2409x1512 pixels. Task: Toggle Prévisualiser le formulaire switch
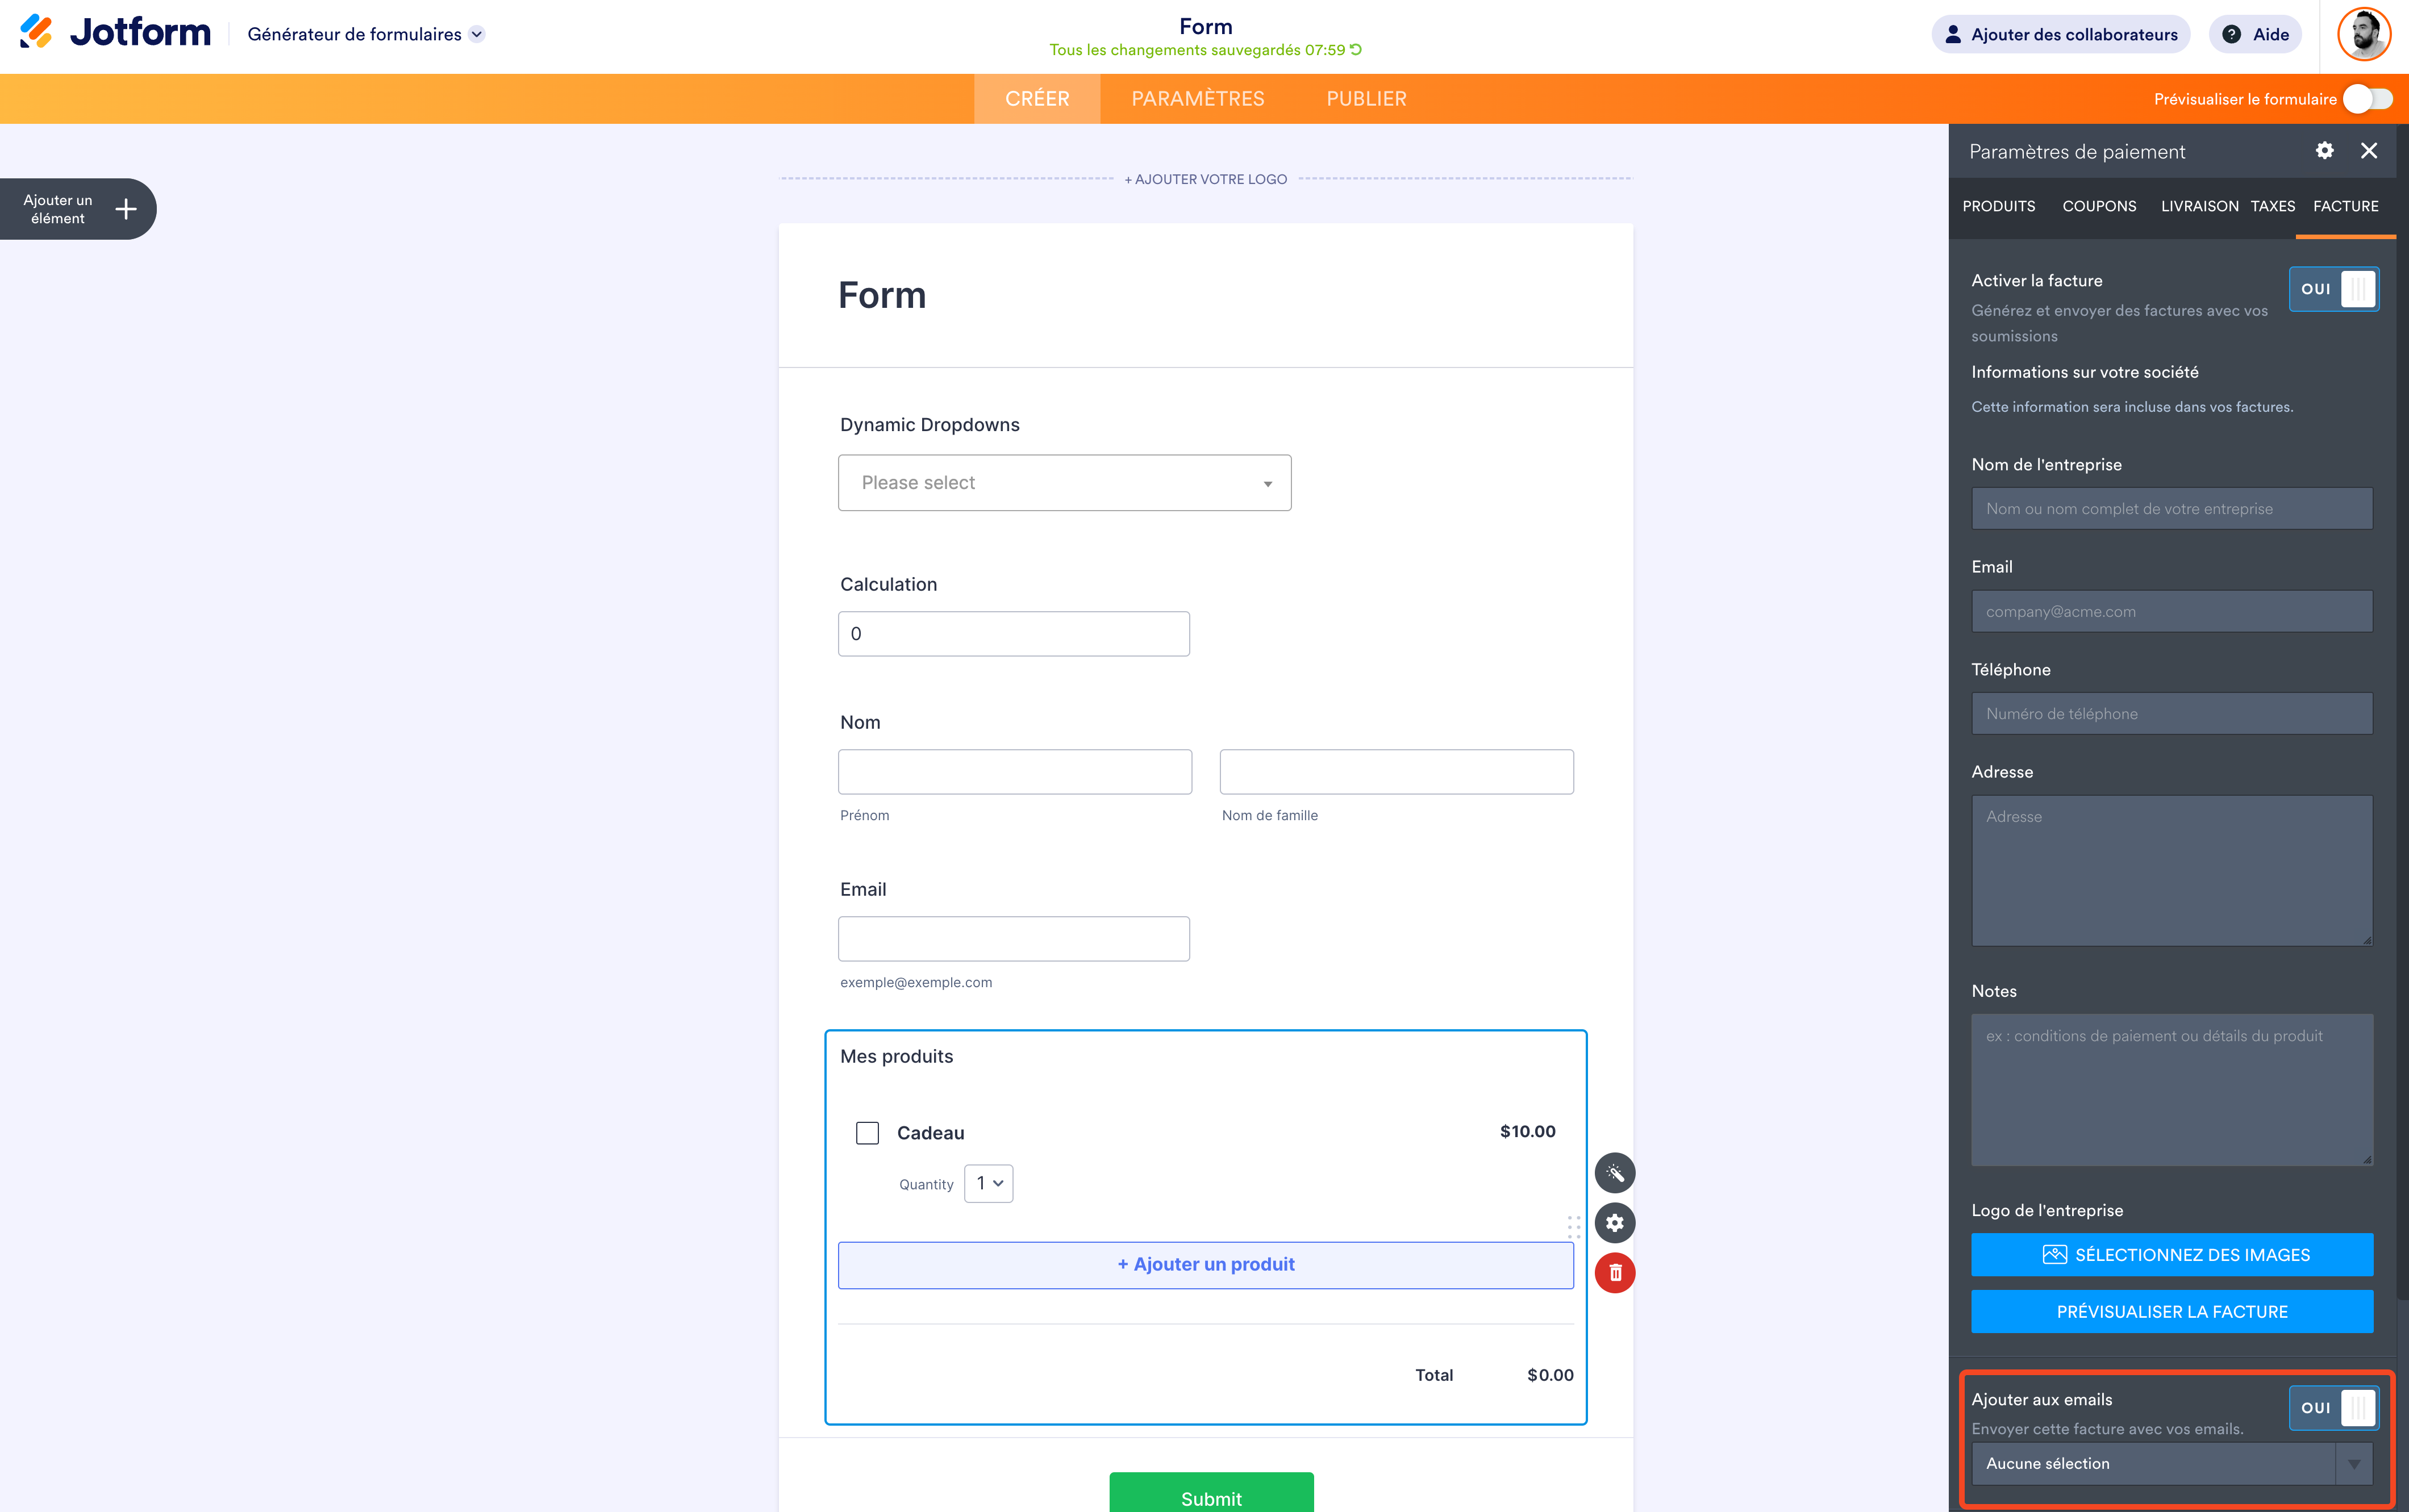(x=2367, y=99)
